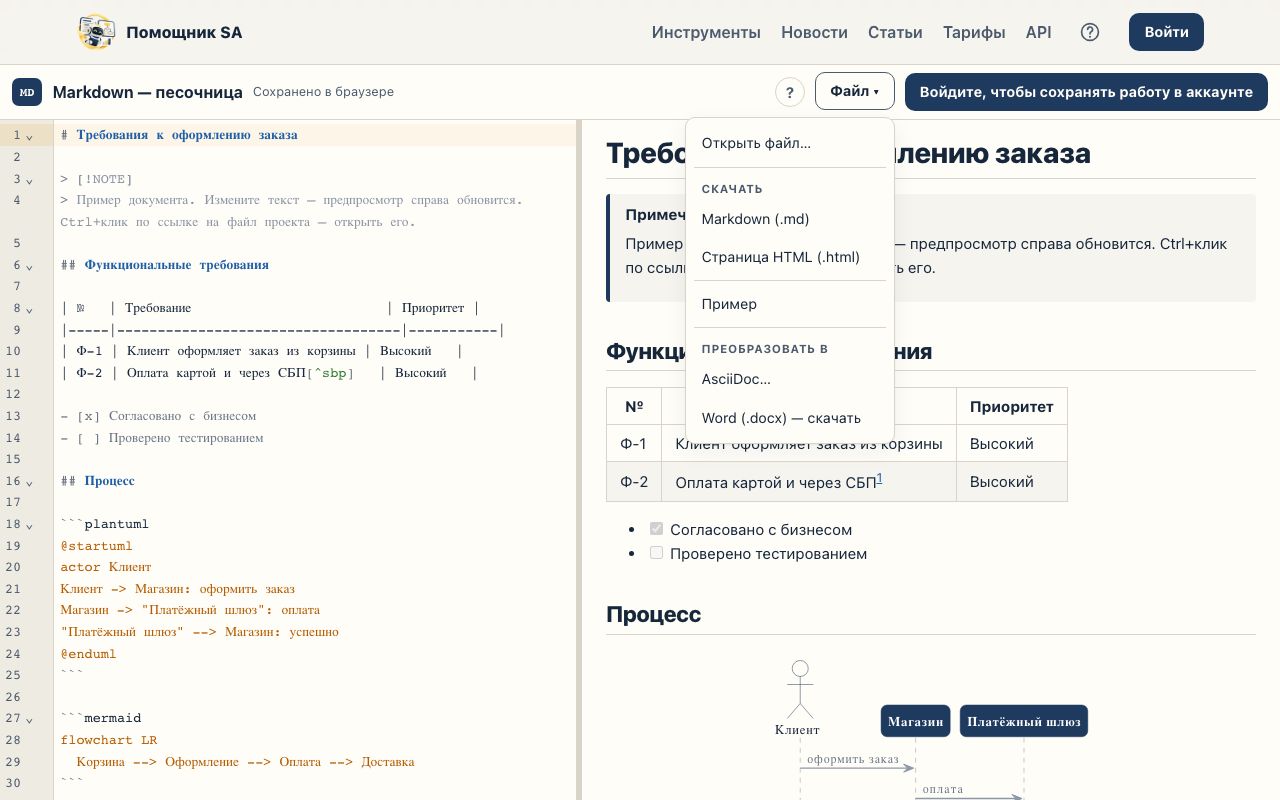Click the '- [x] Согласовано с бизнесом' editor line
Screen dimensions: 1280x800
(x=316, y=416)
